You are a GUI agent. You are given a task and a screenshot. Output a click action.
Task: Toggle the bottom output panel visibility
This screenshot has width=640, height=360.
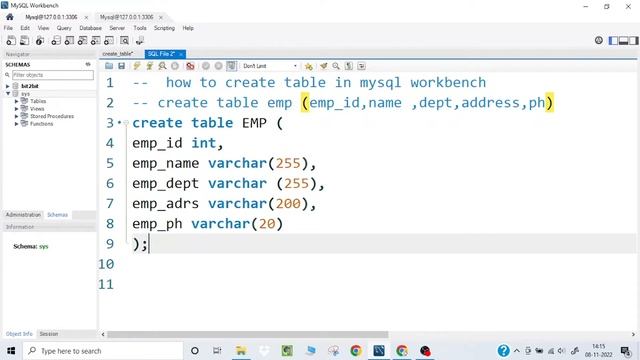click(623, 40)
